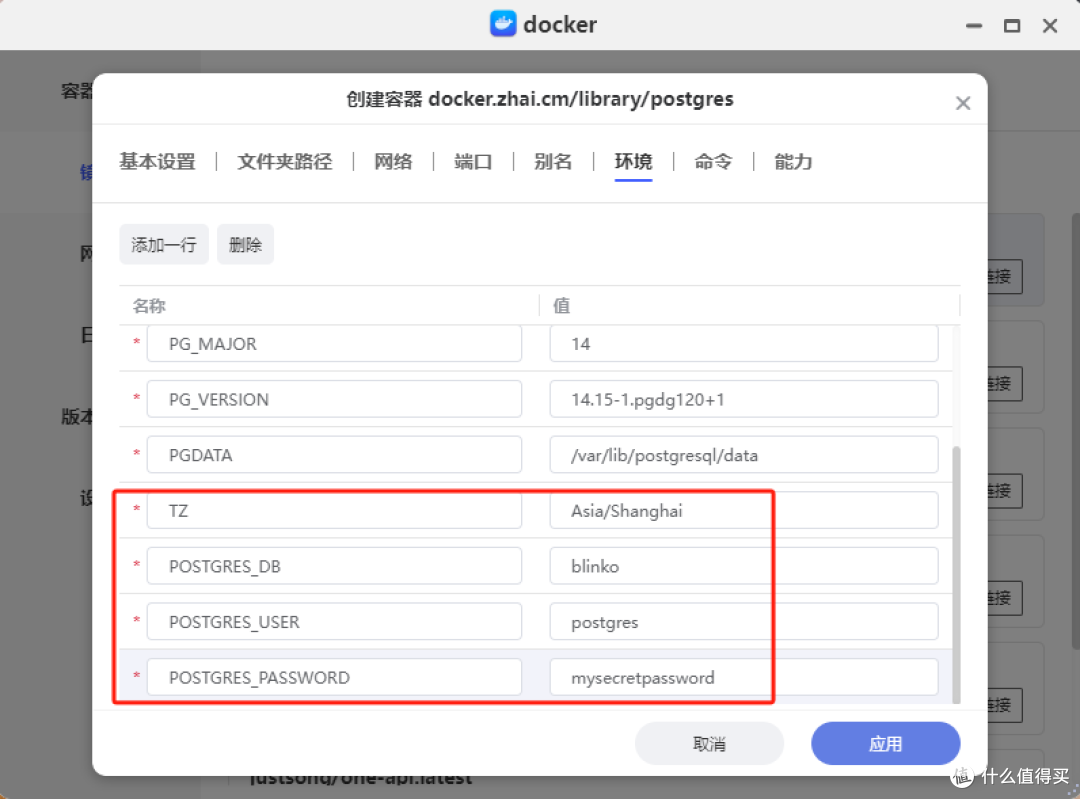Viewport: 1080px width, 799px height.
Task: Edit the value field containing 14
Action: pos(744,344)
